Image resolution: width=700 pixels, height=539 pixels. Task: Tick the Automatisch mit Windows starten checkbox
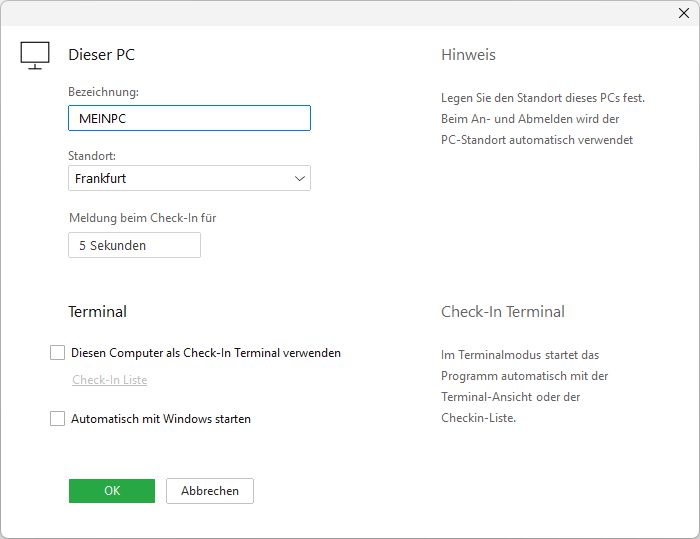[57, 419]
